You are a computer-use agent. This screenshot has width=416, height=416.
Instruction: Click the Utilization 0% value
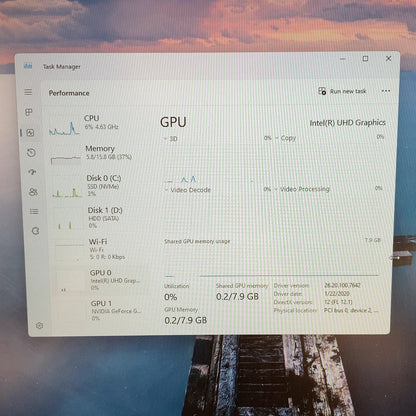coord(170,297)
